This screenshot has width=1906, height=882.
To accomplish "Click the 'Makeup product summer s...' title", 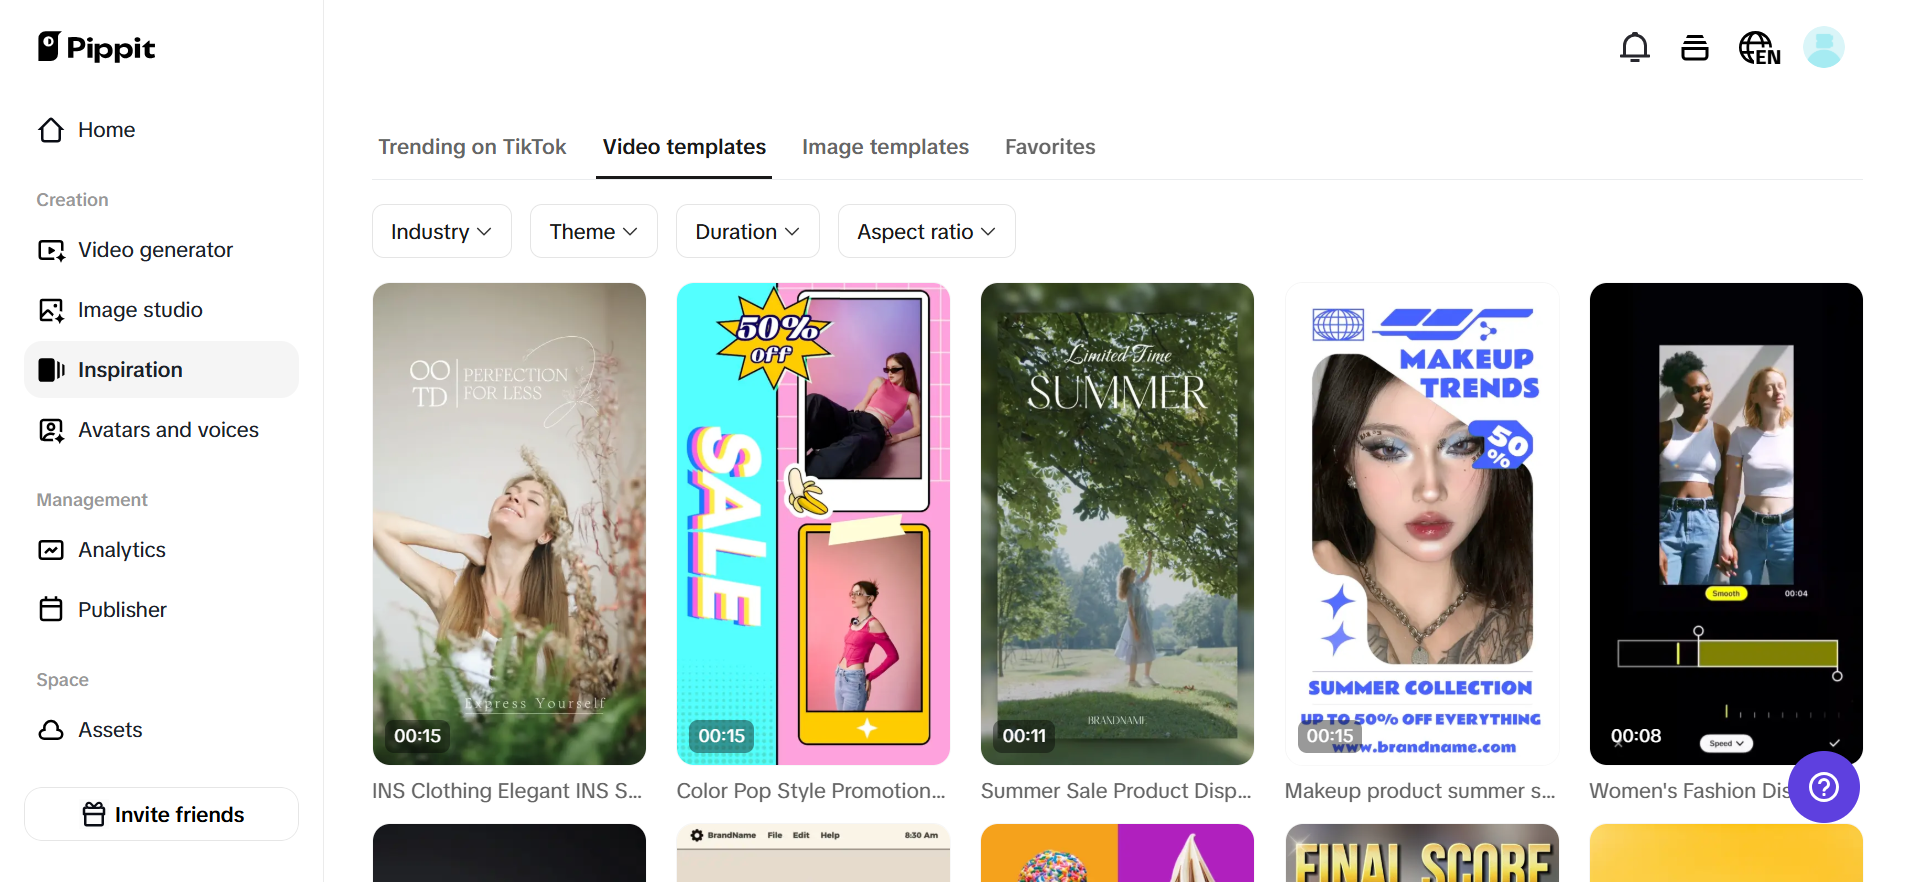I will 1420,791.
